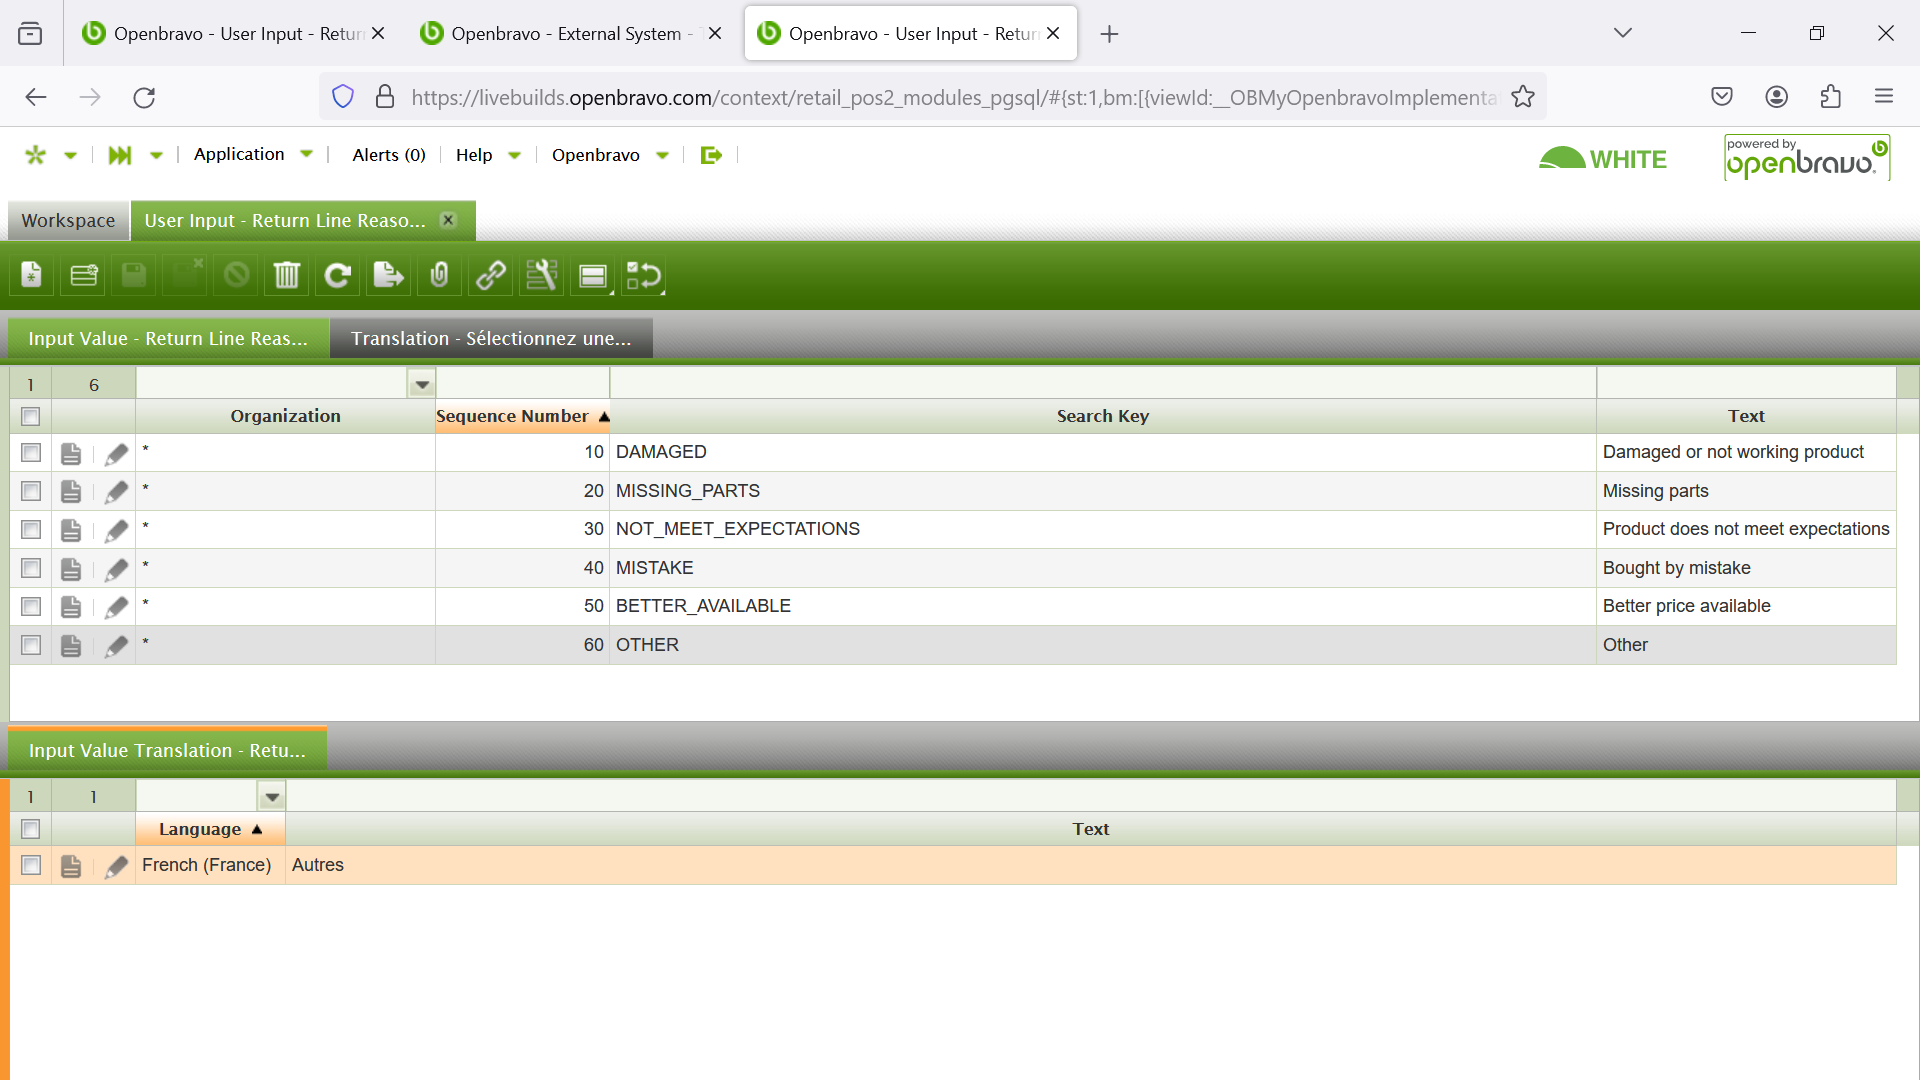Screen dimensions: 1920x1080
Task: Expand the Application menu
Action: 252,154
